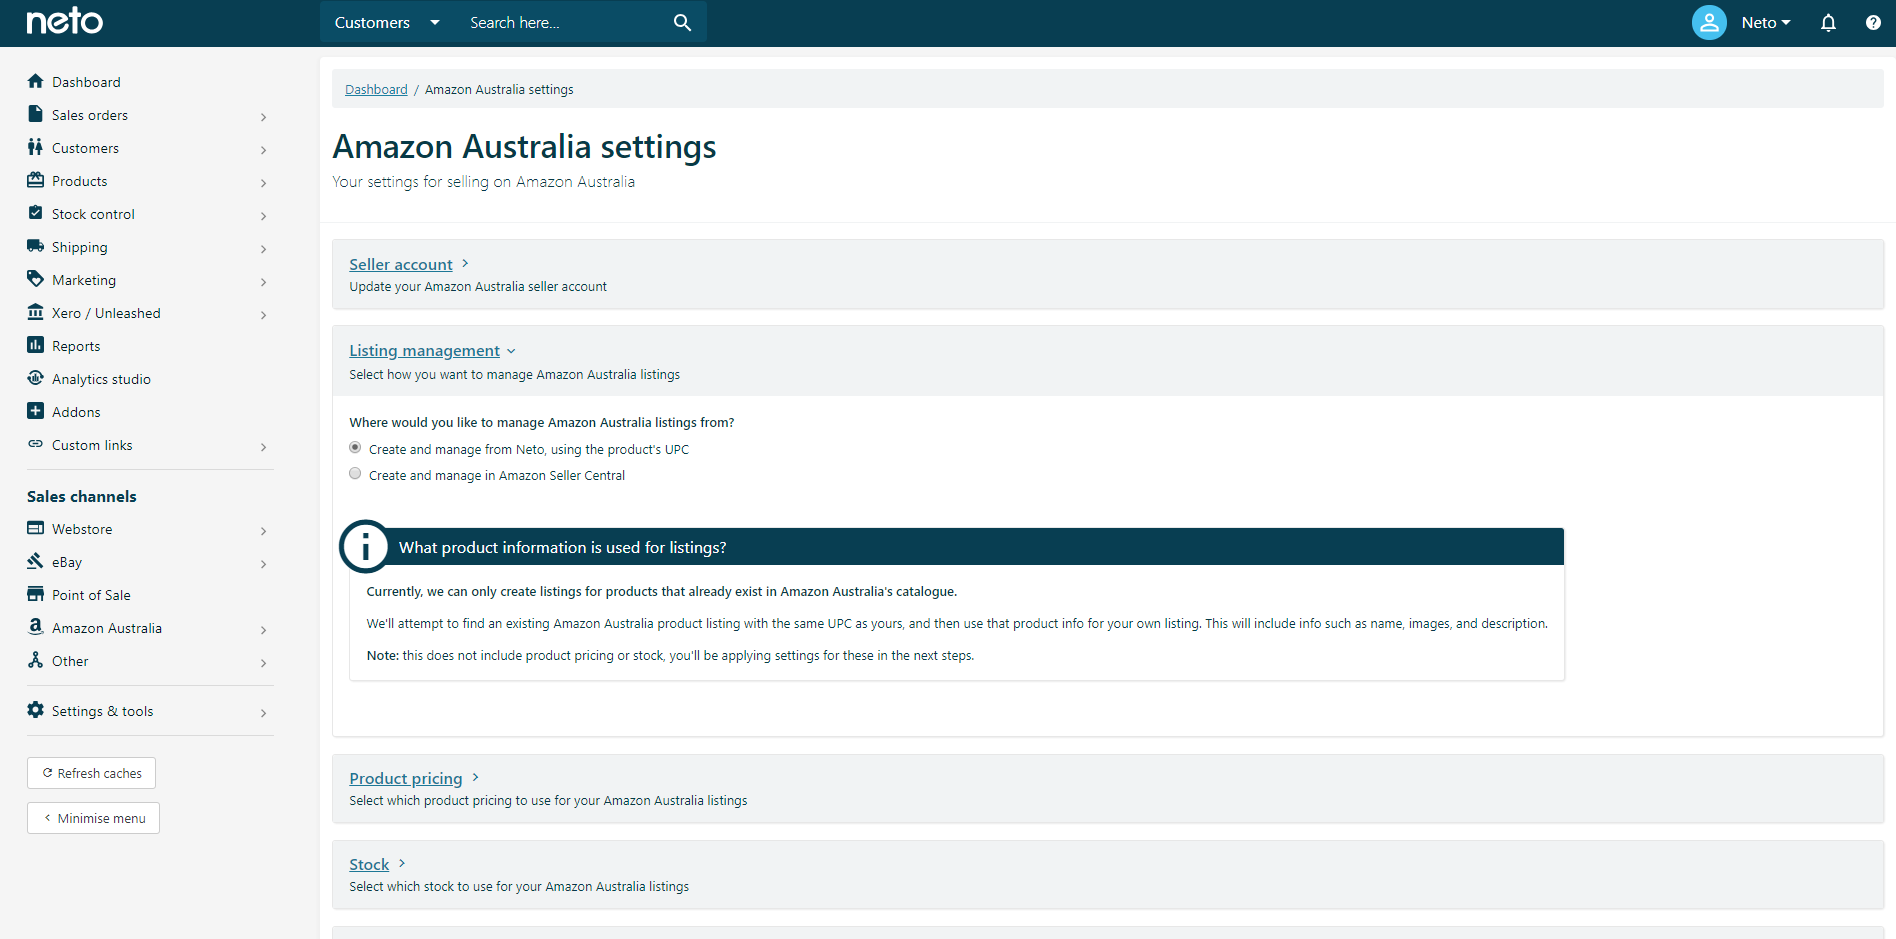Click the Other channels network icon
This screenshot has width=1896, height=939.
coord(36,660)
